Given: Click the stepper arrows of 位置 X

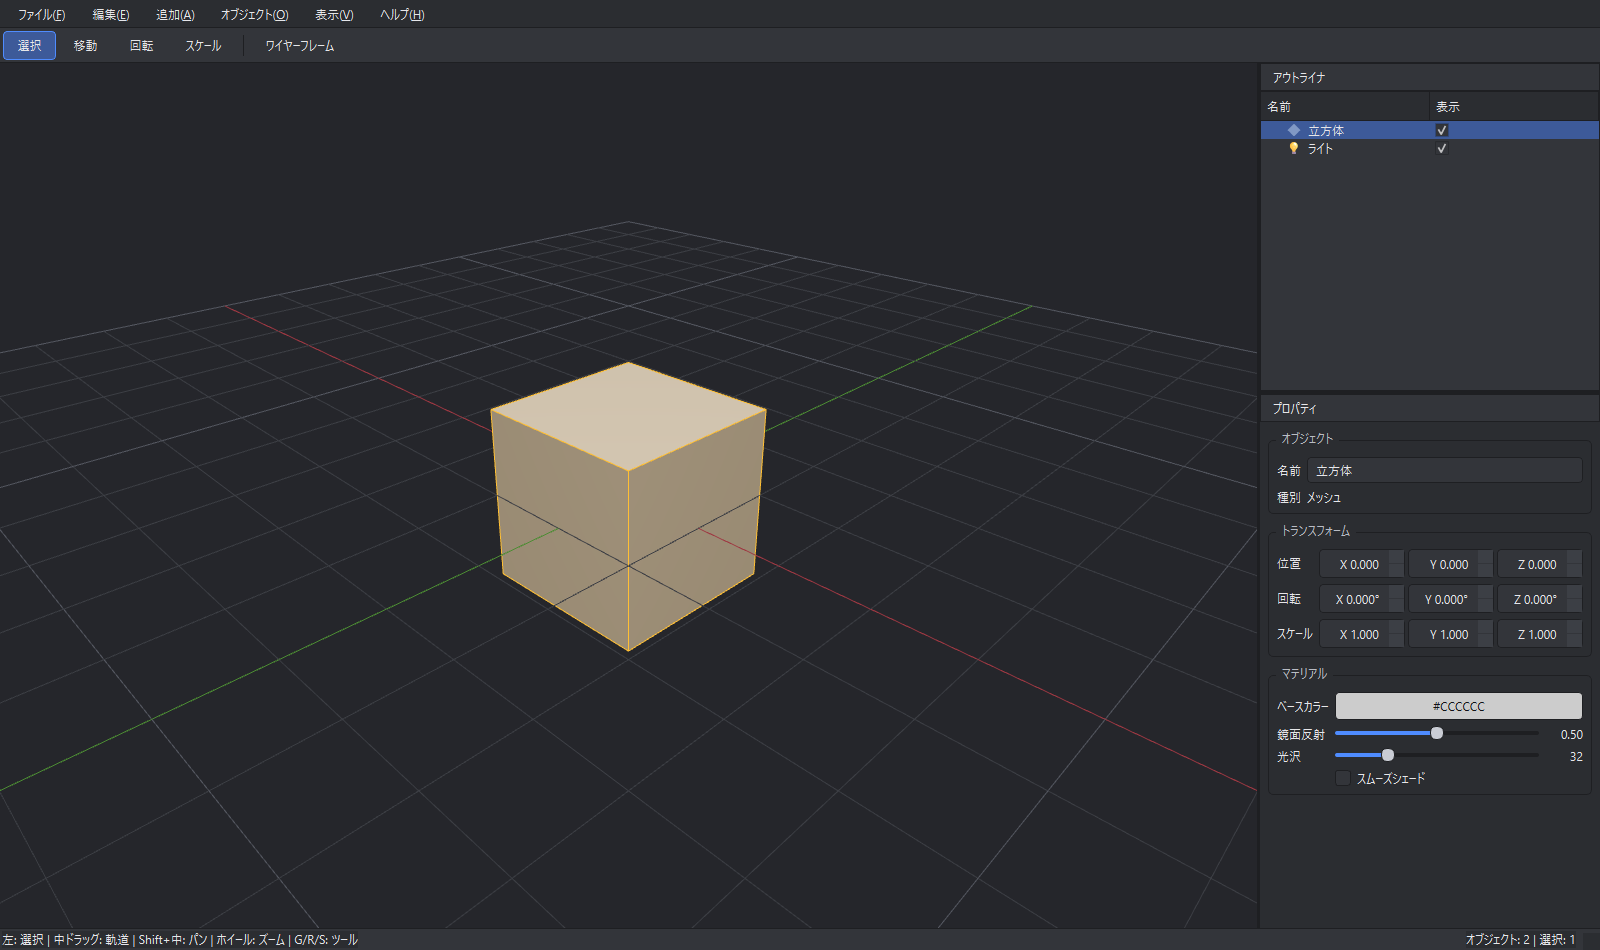Looking at the screenshot, I should coord(1396,564).
